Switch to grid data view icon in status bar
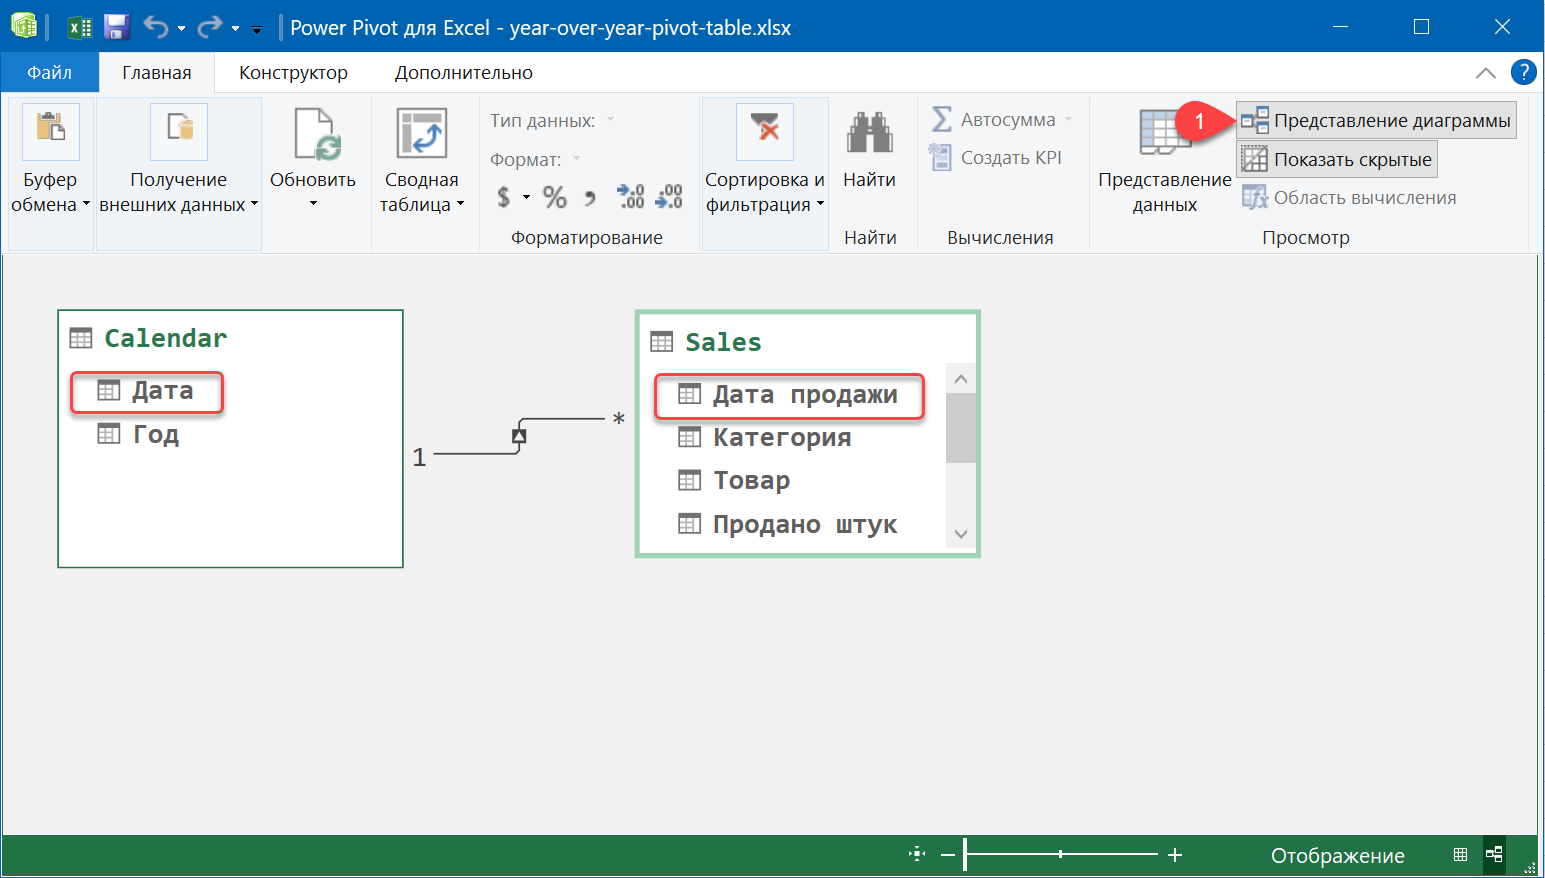Image resolution: width=1545 pixels, height=878 pixels. click(x=1460, y=854)
